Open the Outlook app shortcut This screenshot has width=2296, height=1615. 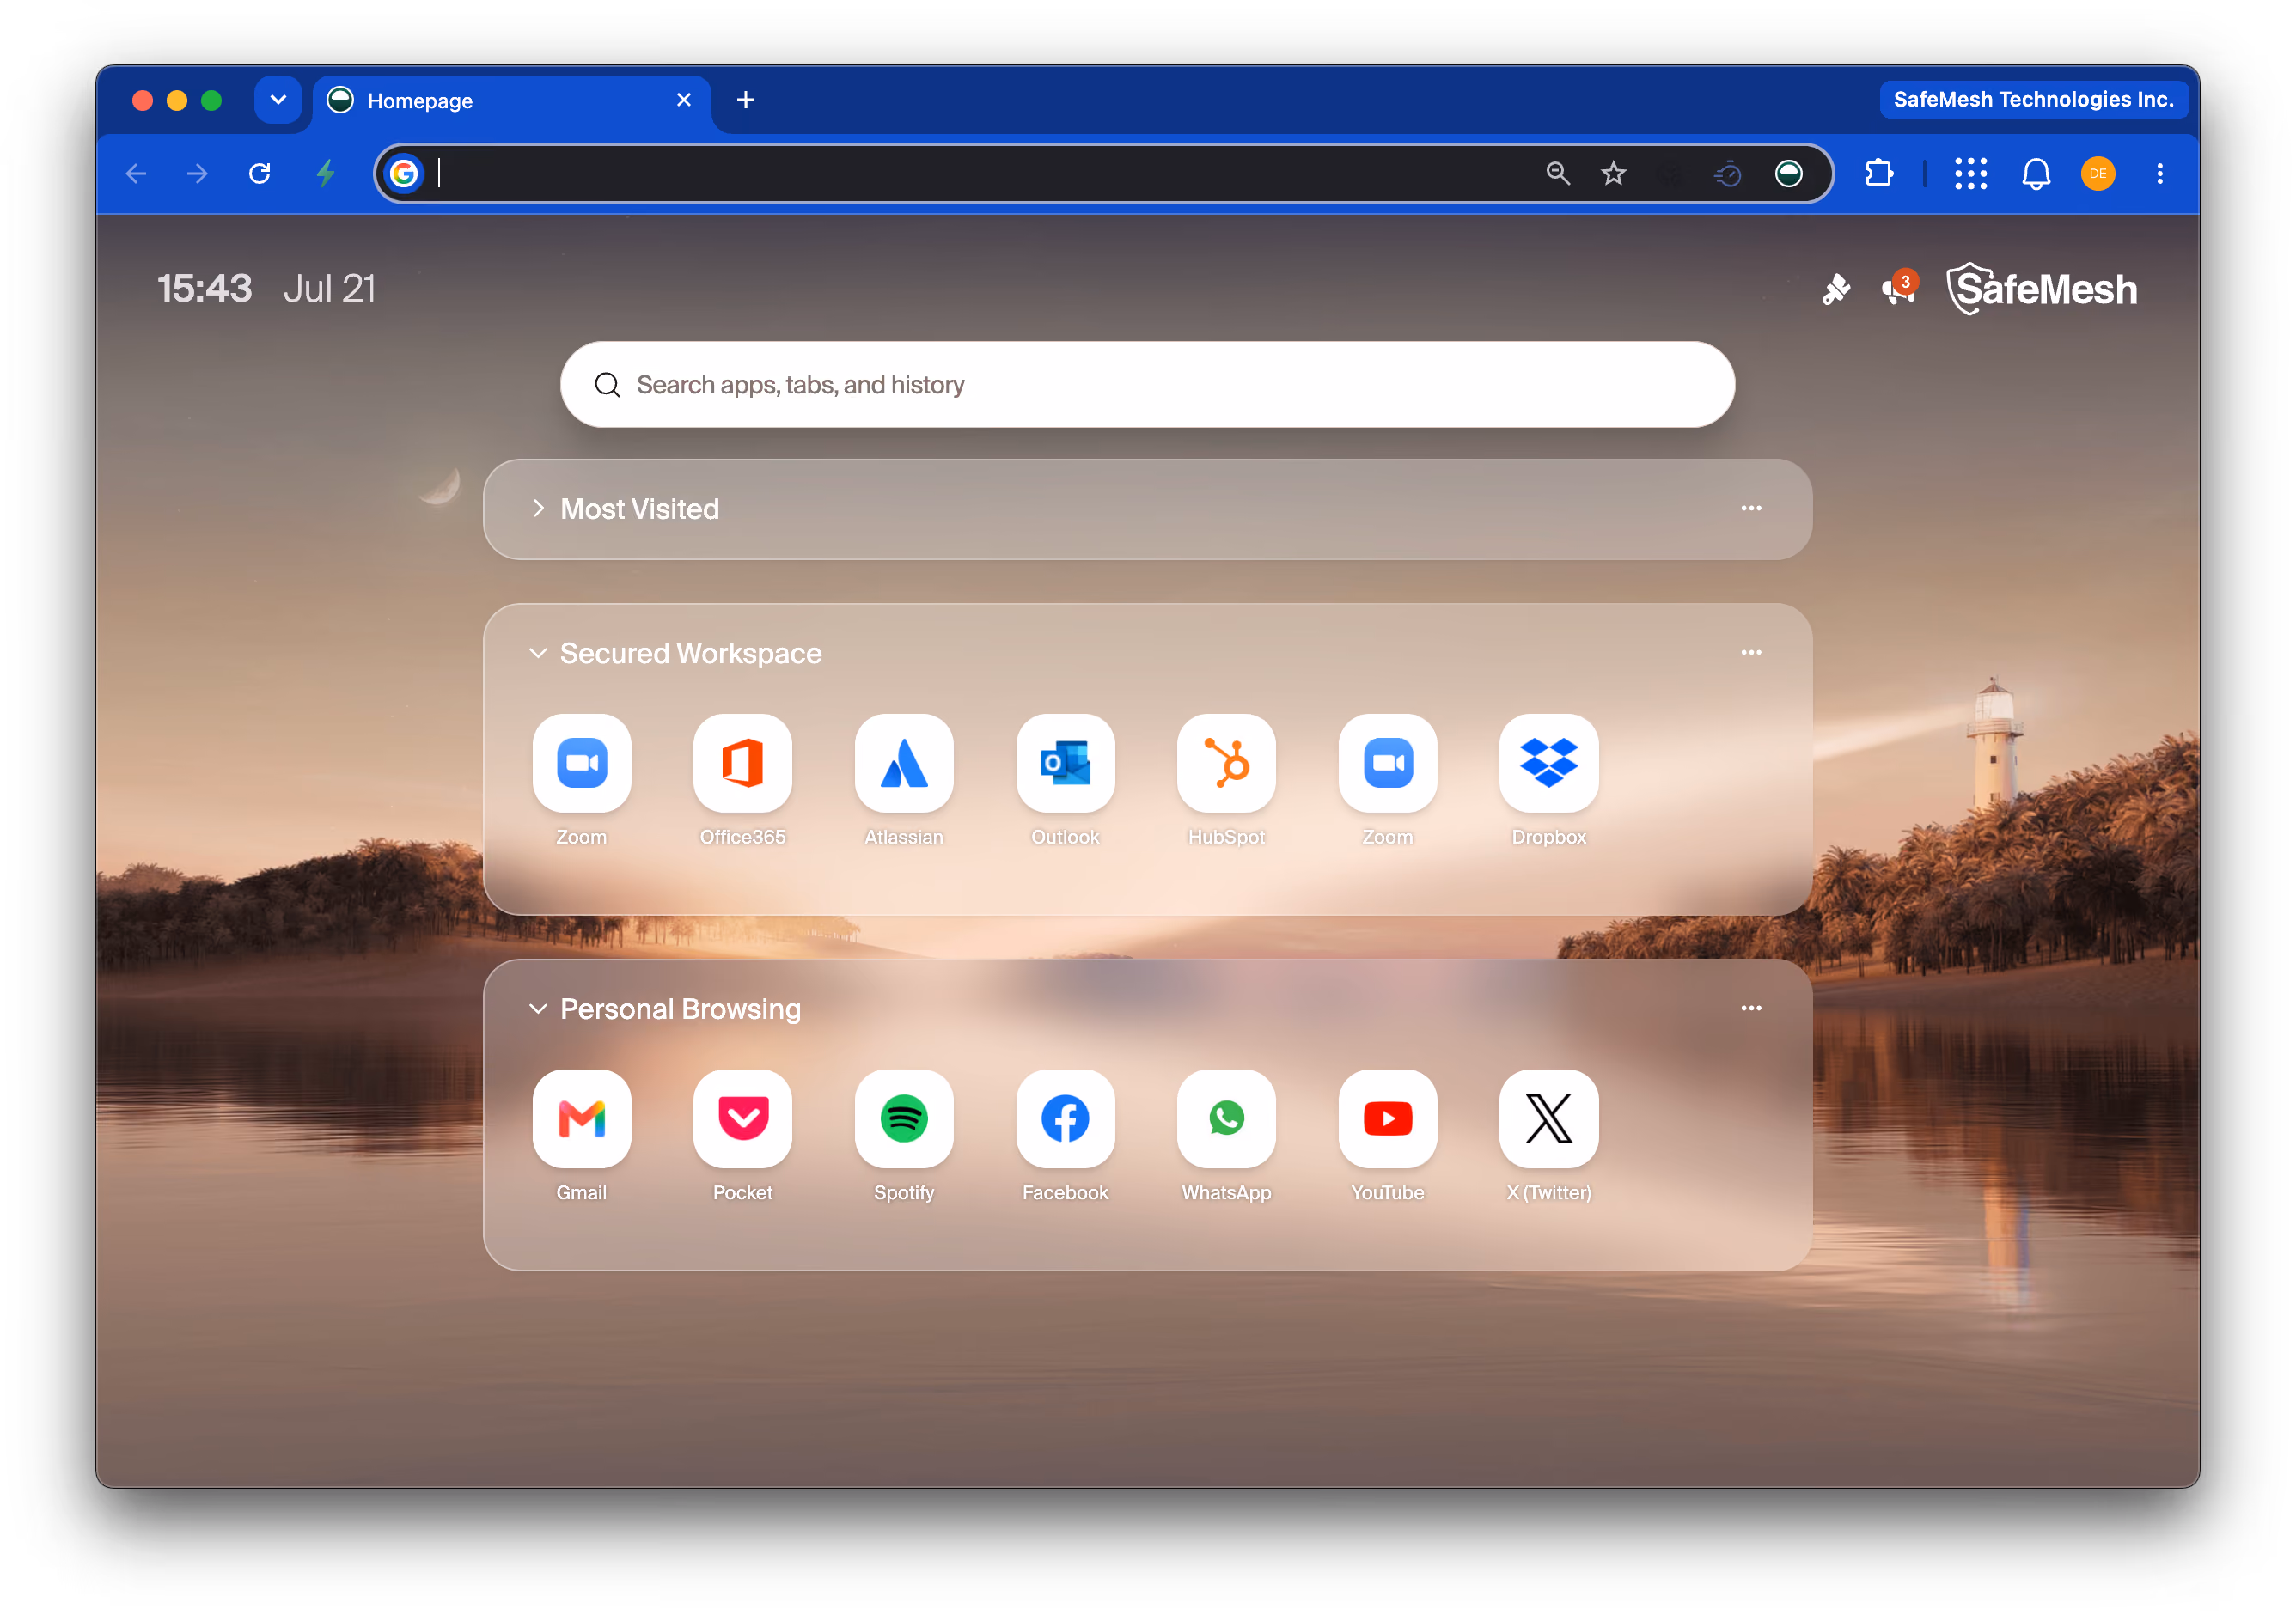click(x=1065, y=763)
